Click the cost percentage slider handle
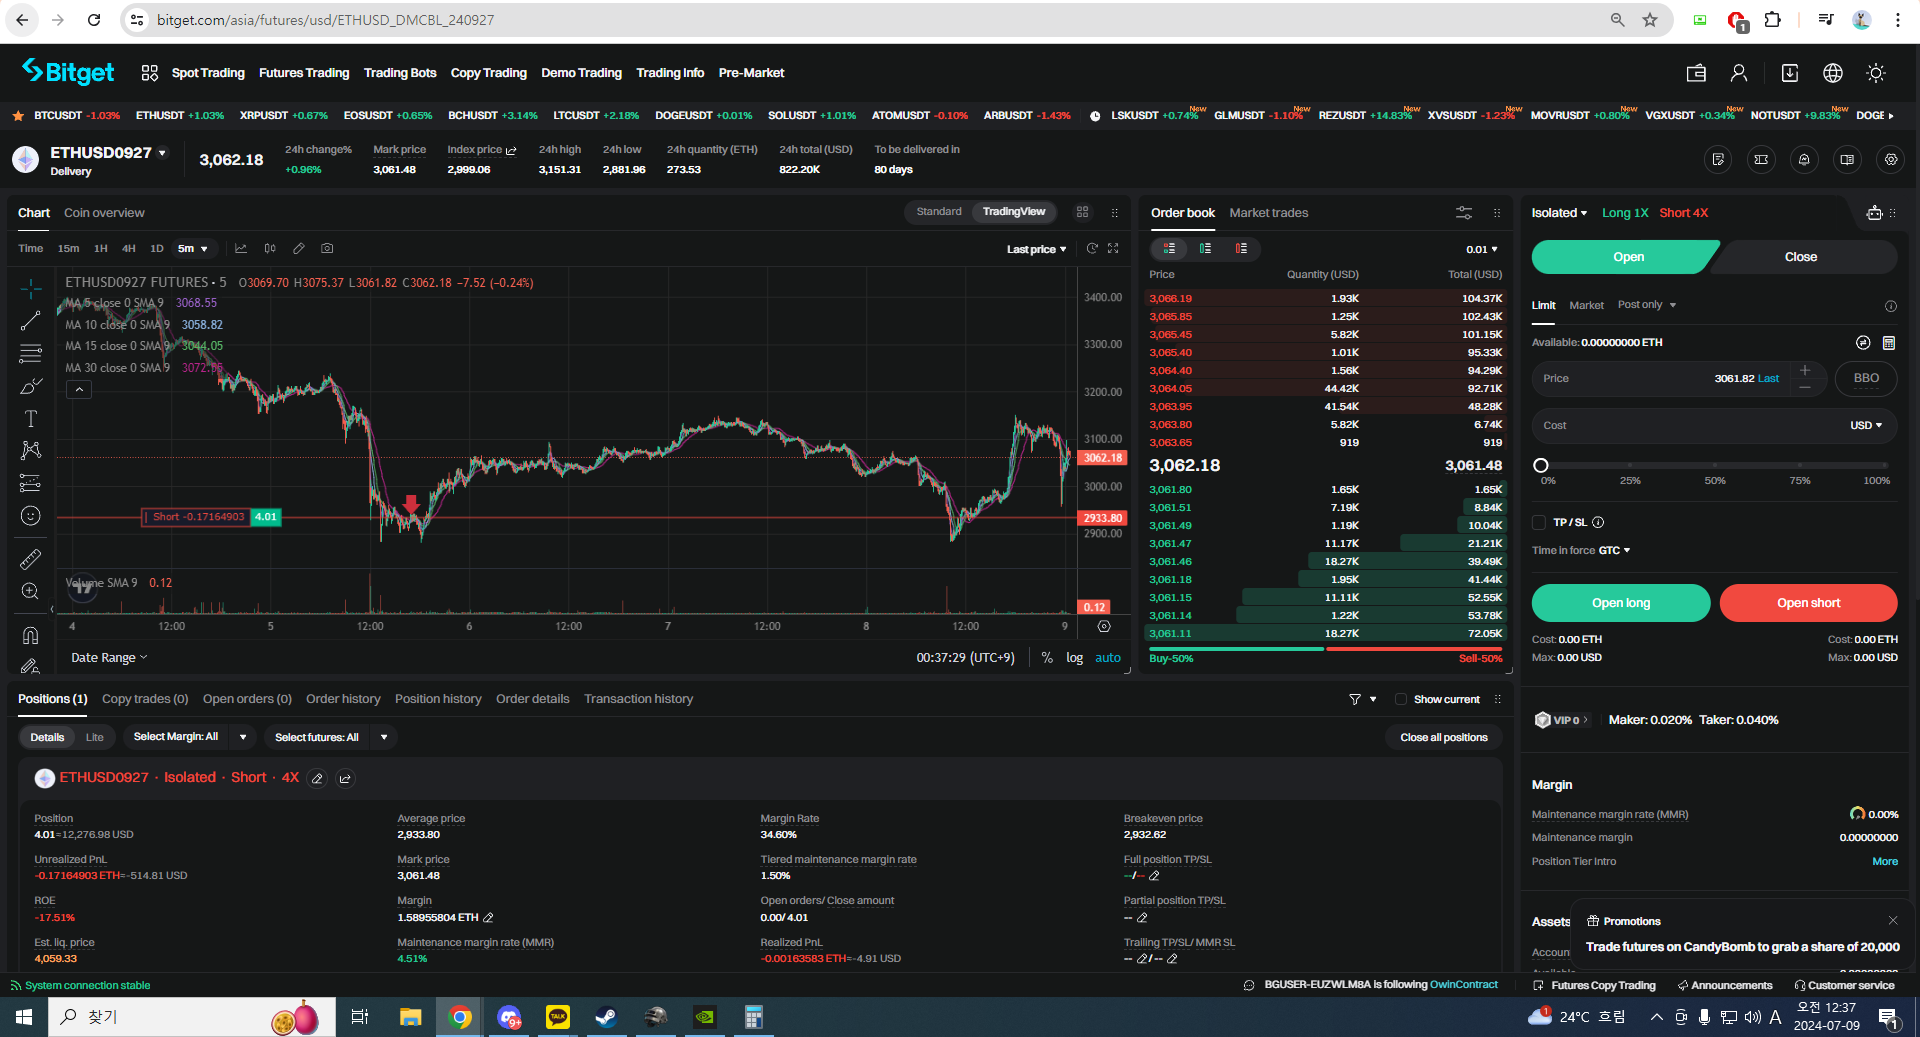Screen dimensions: 1920x1037 coord(1541,465)
